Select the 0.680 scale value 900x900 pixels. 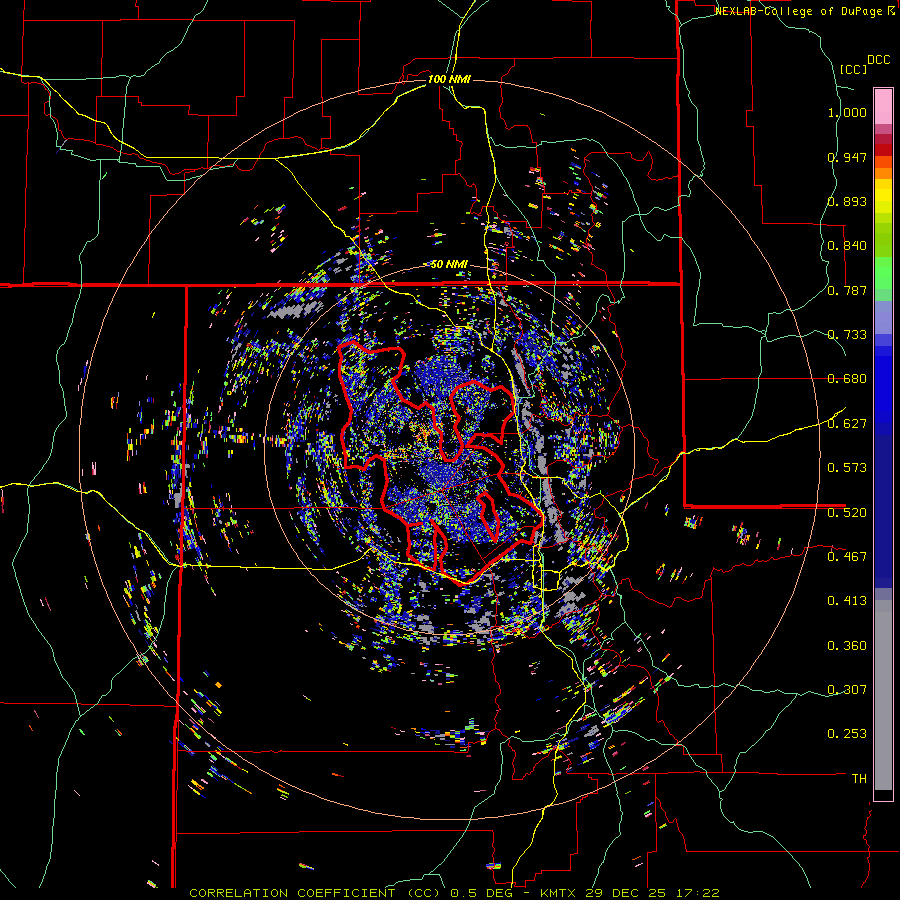(x=847, y=379)
